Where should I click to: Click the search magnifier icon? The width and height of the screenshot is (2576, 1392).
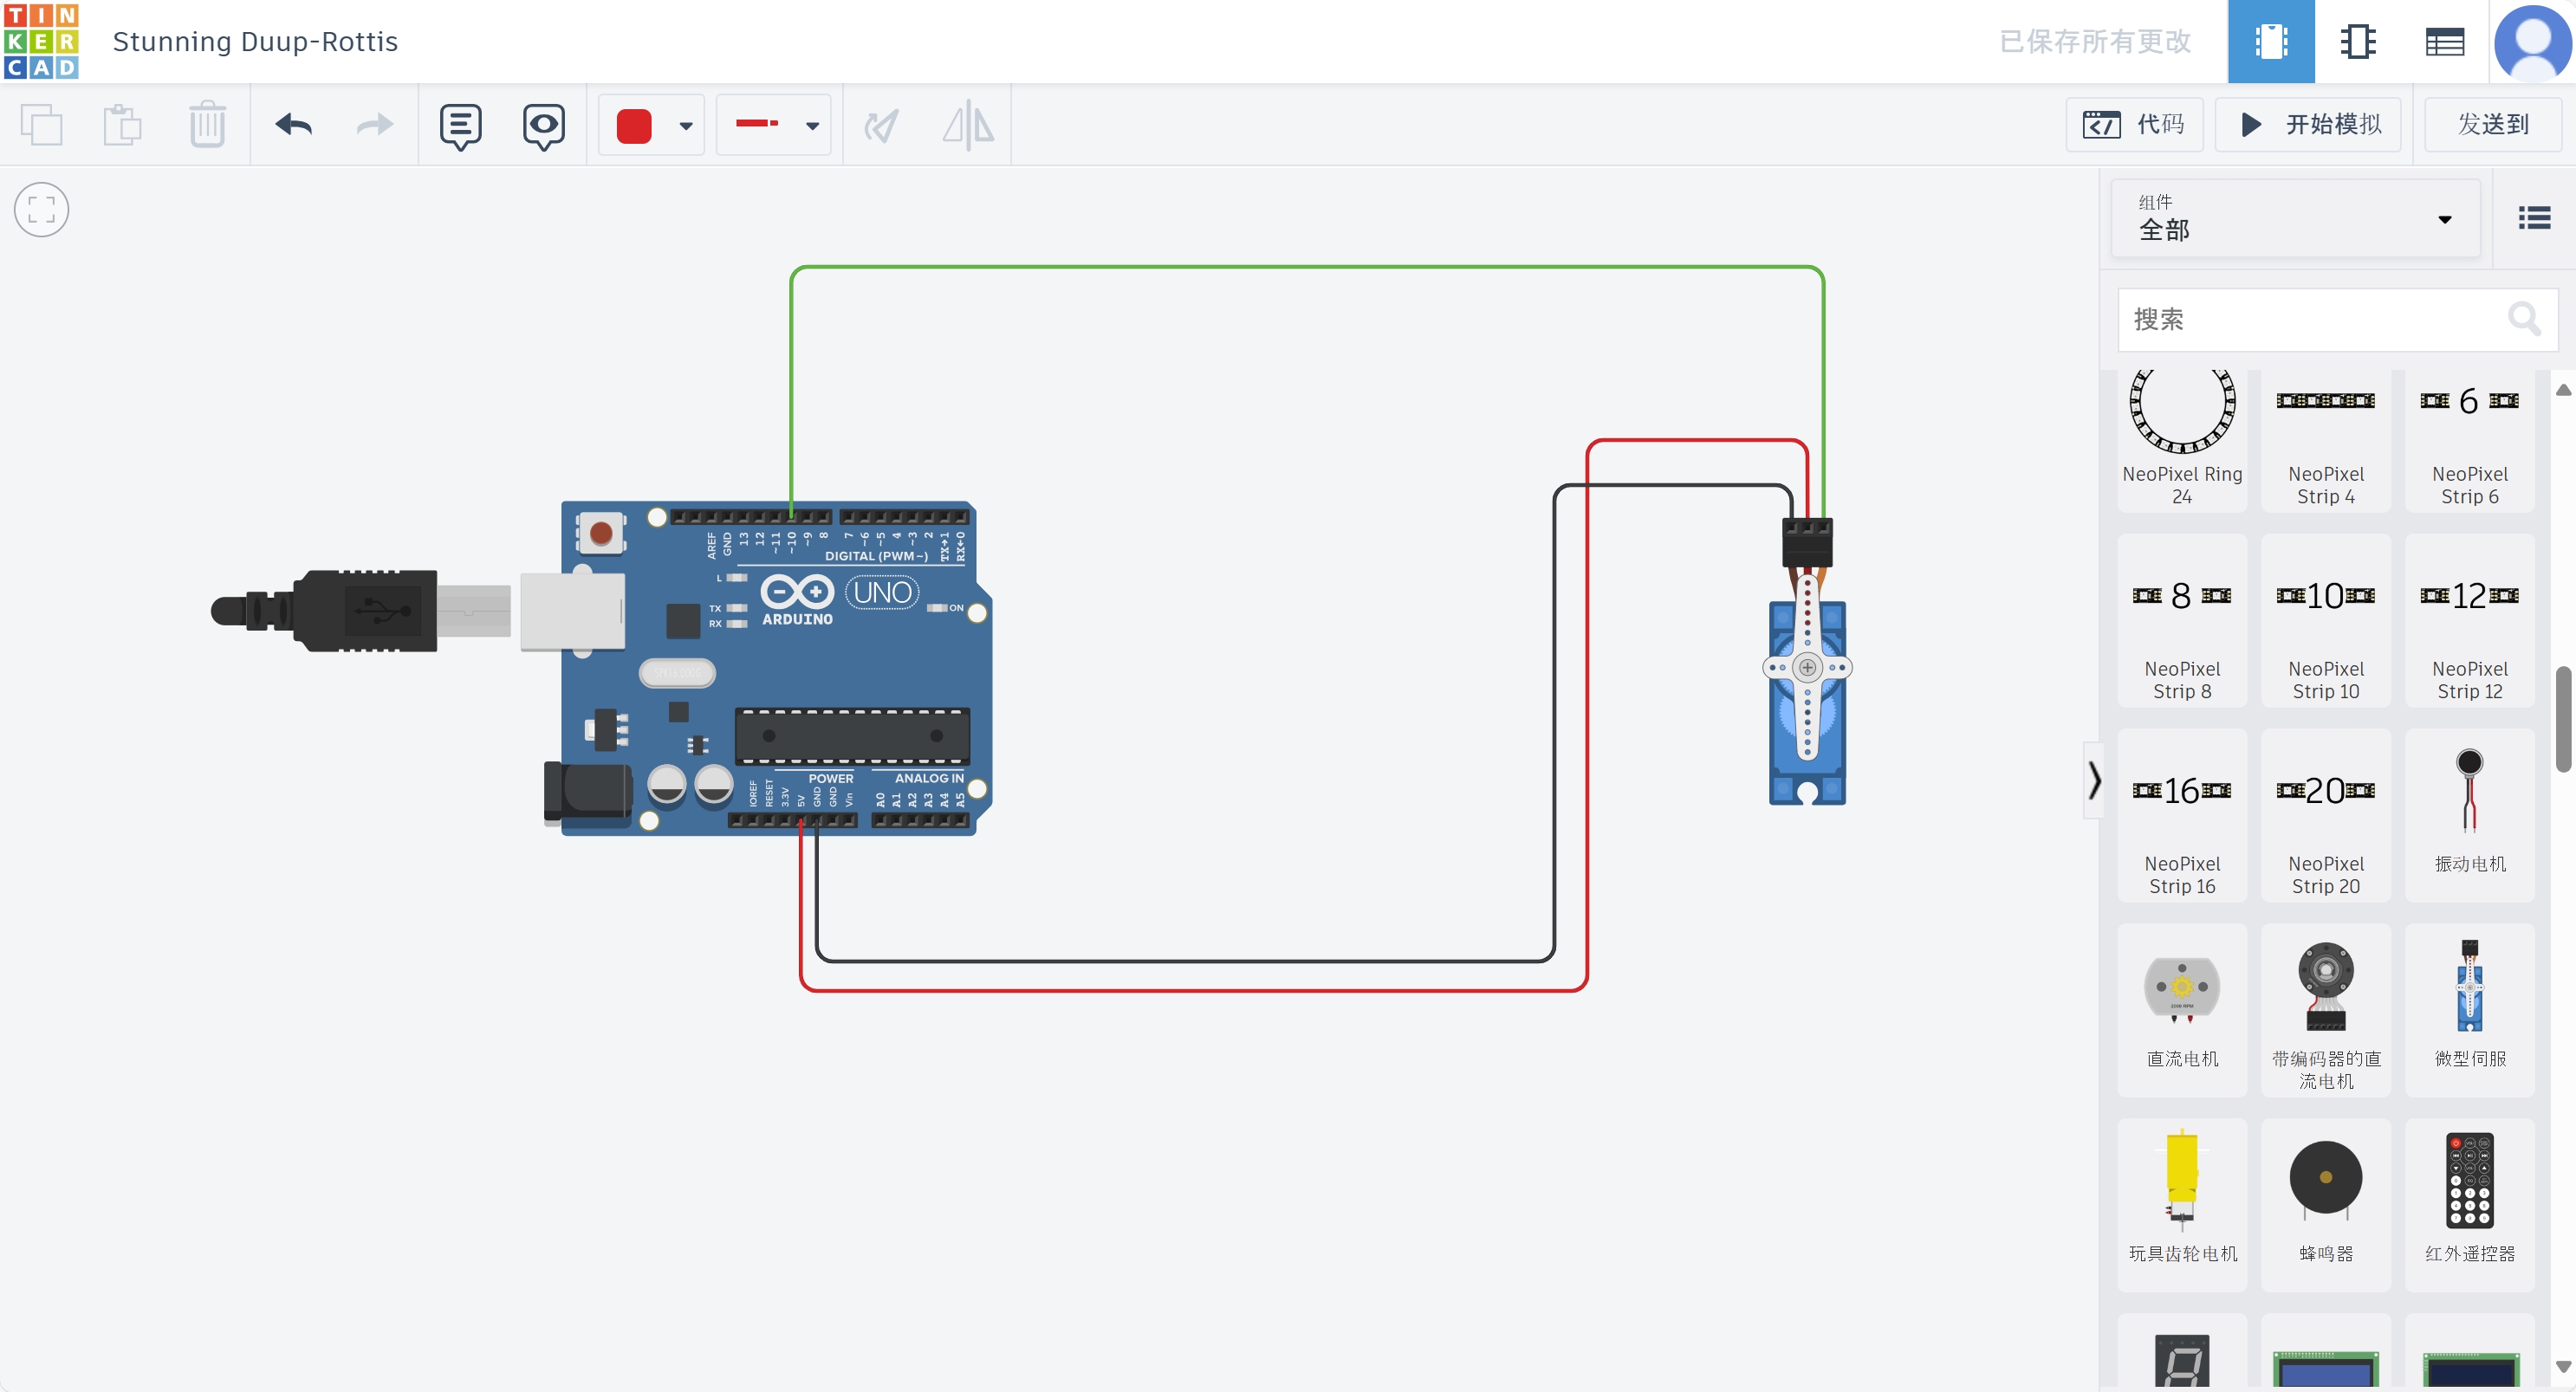tap(2524, 319)
